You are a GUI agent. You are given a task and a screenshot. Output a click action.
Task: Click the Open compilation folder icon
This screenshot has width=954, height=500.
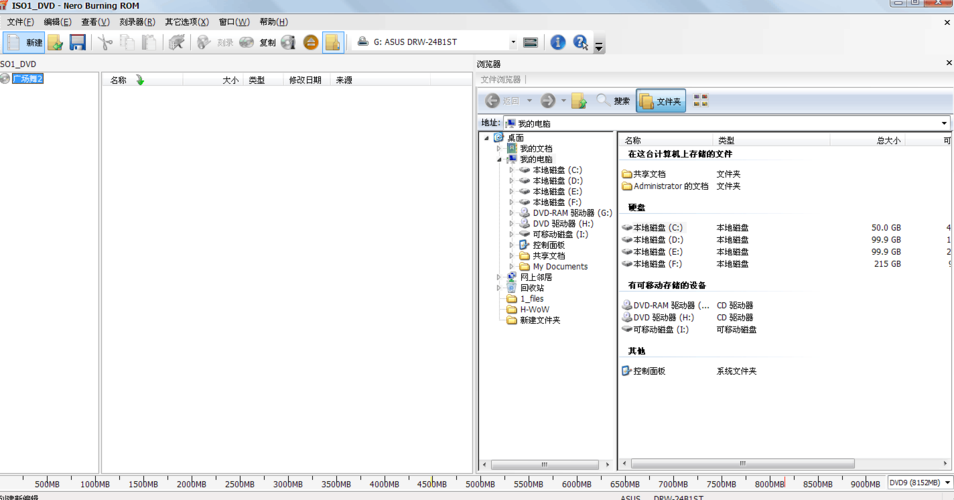coord(56,42)
